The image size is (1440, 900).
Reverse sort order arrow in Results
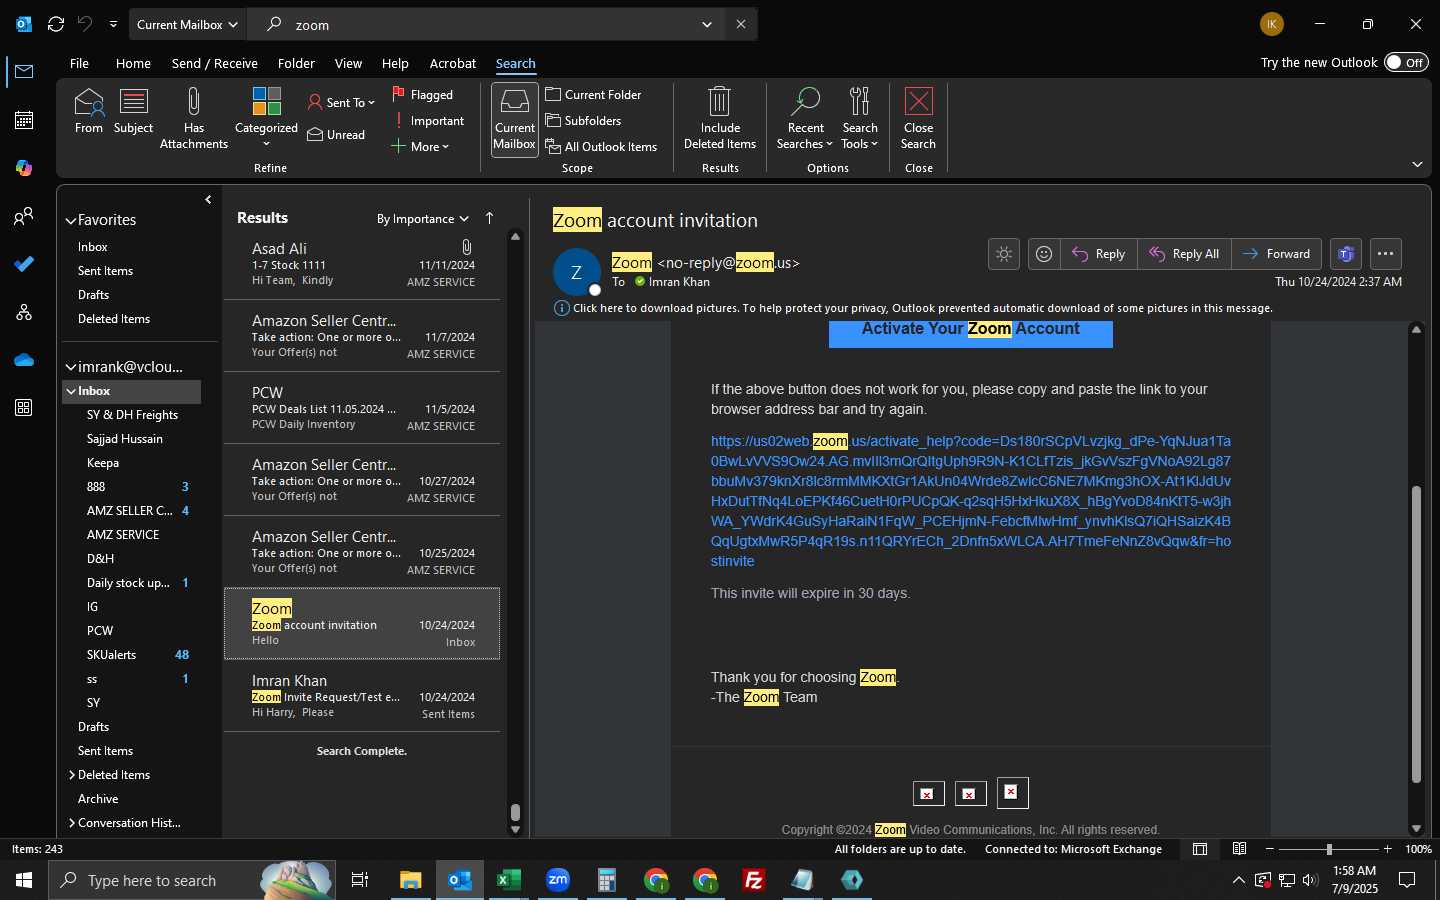tap(489, 218)
